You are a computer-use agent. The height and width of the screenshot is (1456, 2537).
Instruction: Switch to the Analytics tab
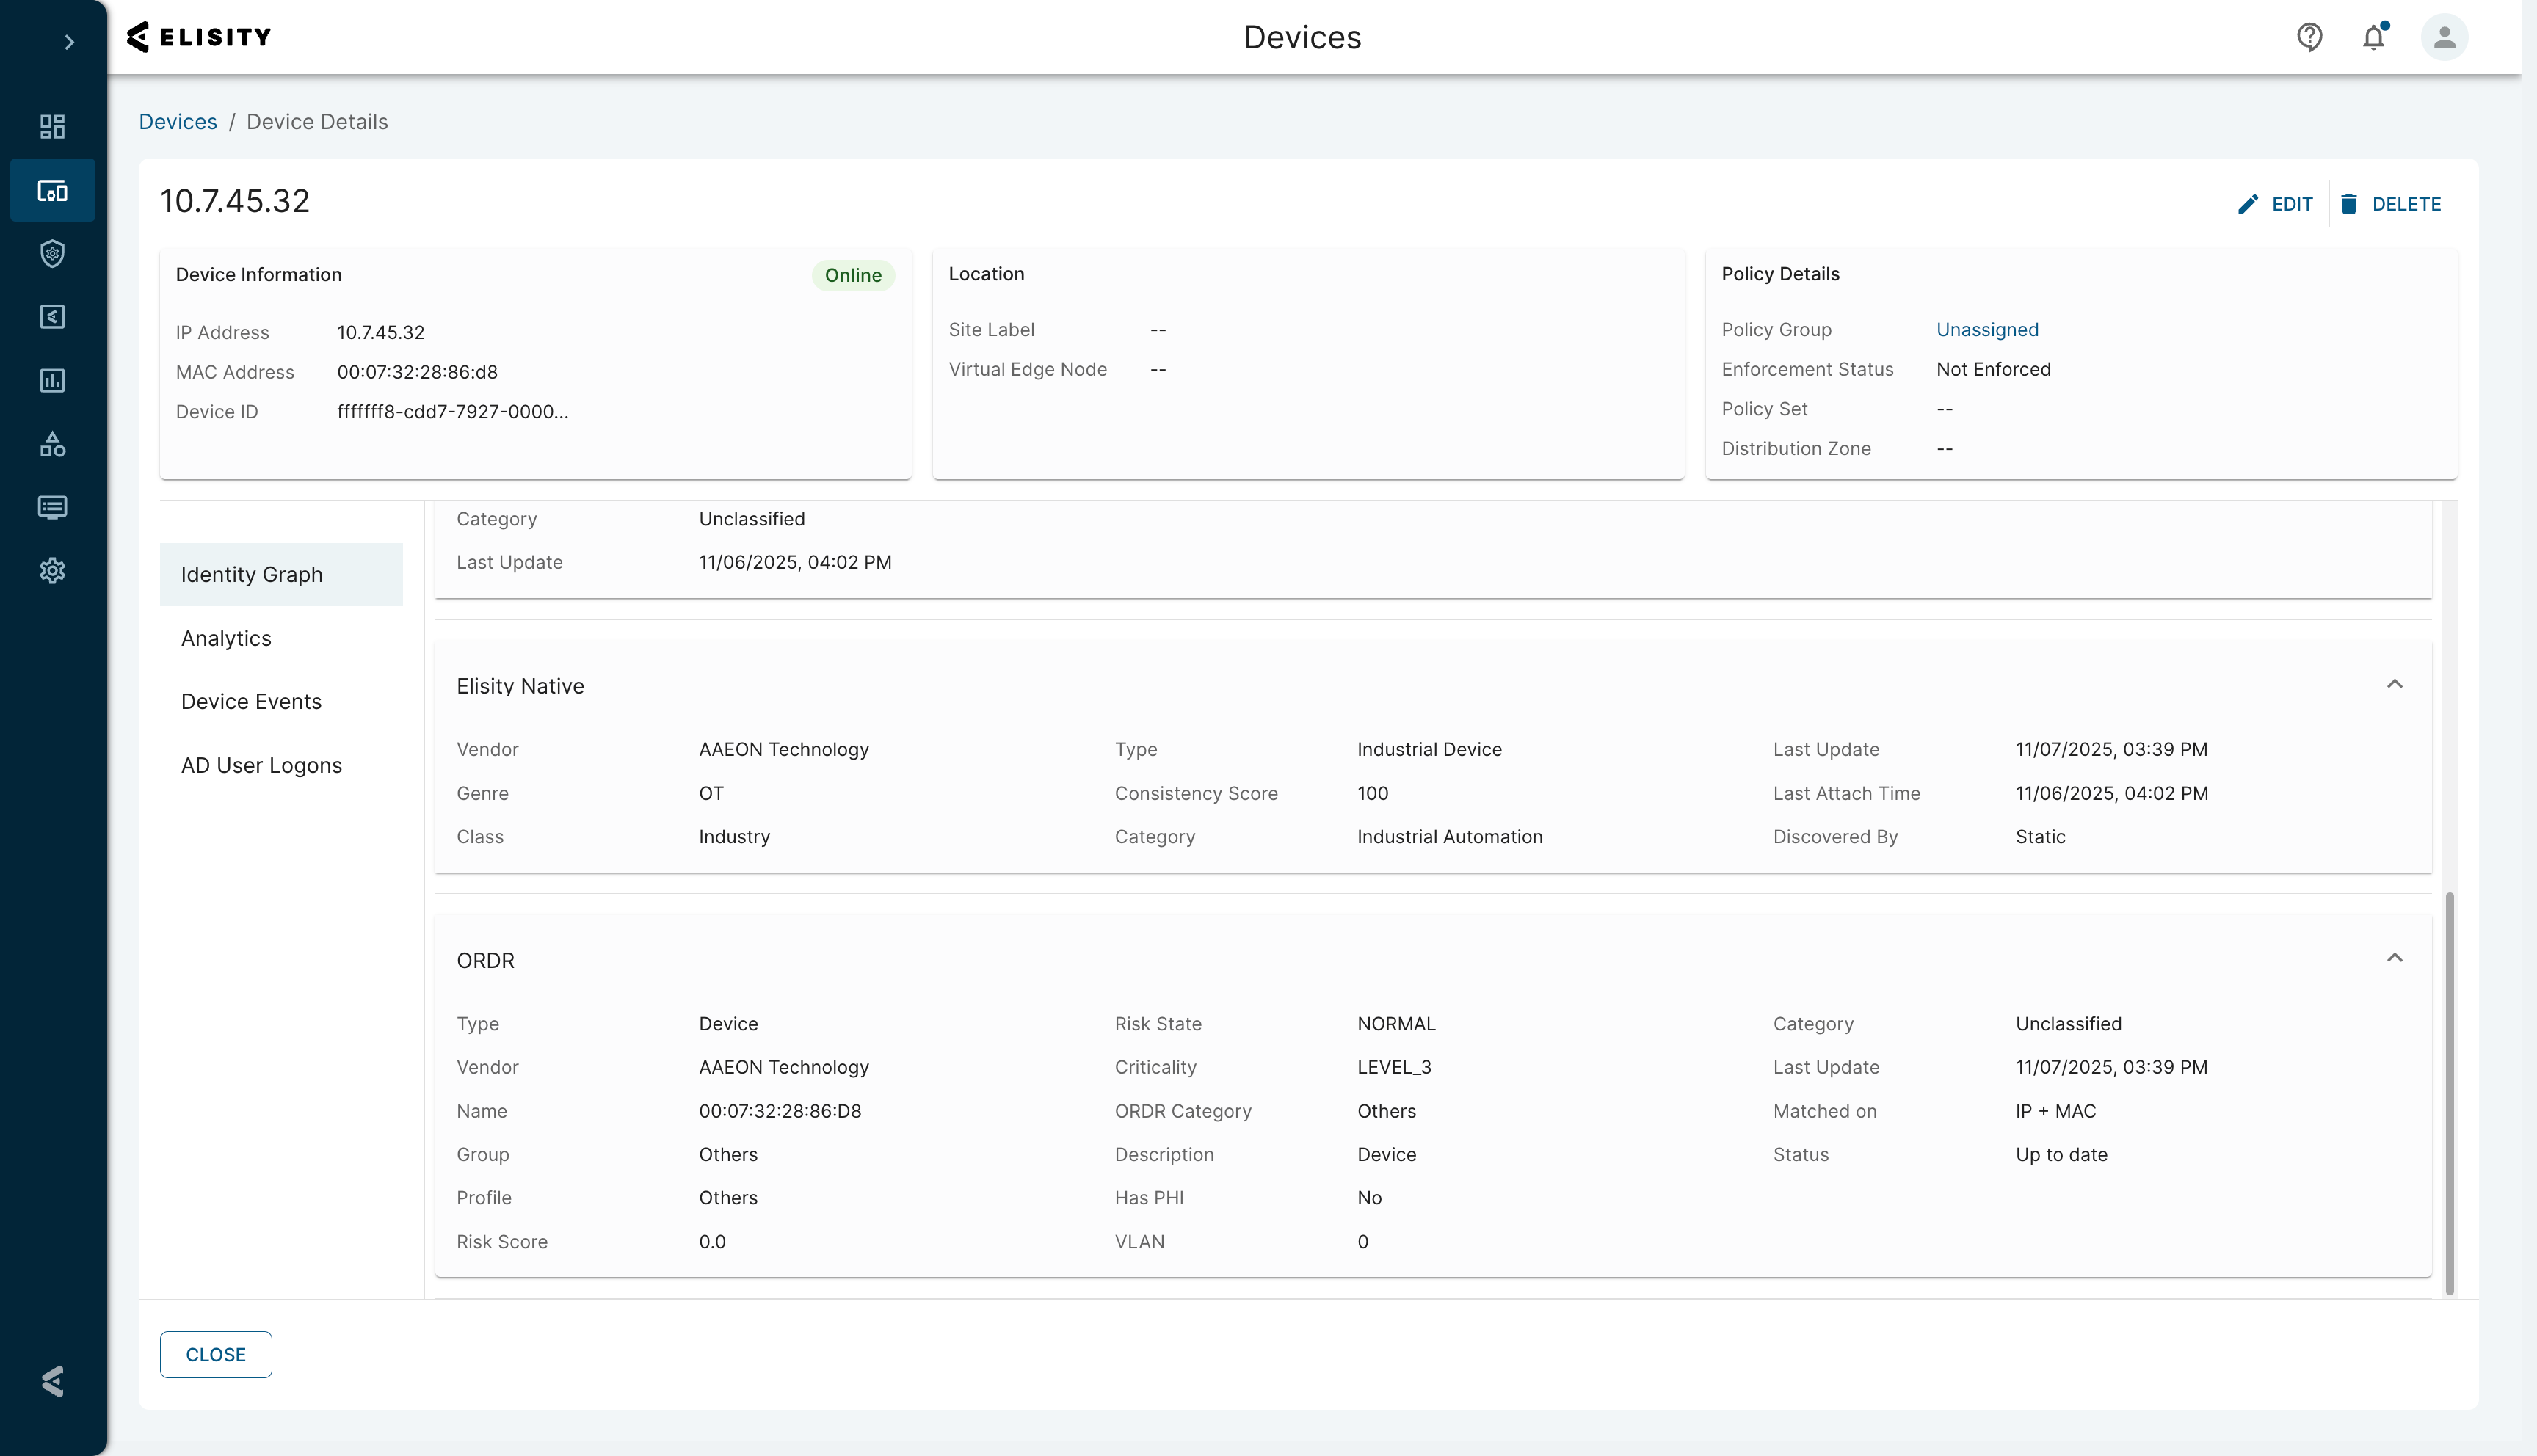click(x=226, y=638)
